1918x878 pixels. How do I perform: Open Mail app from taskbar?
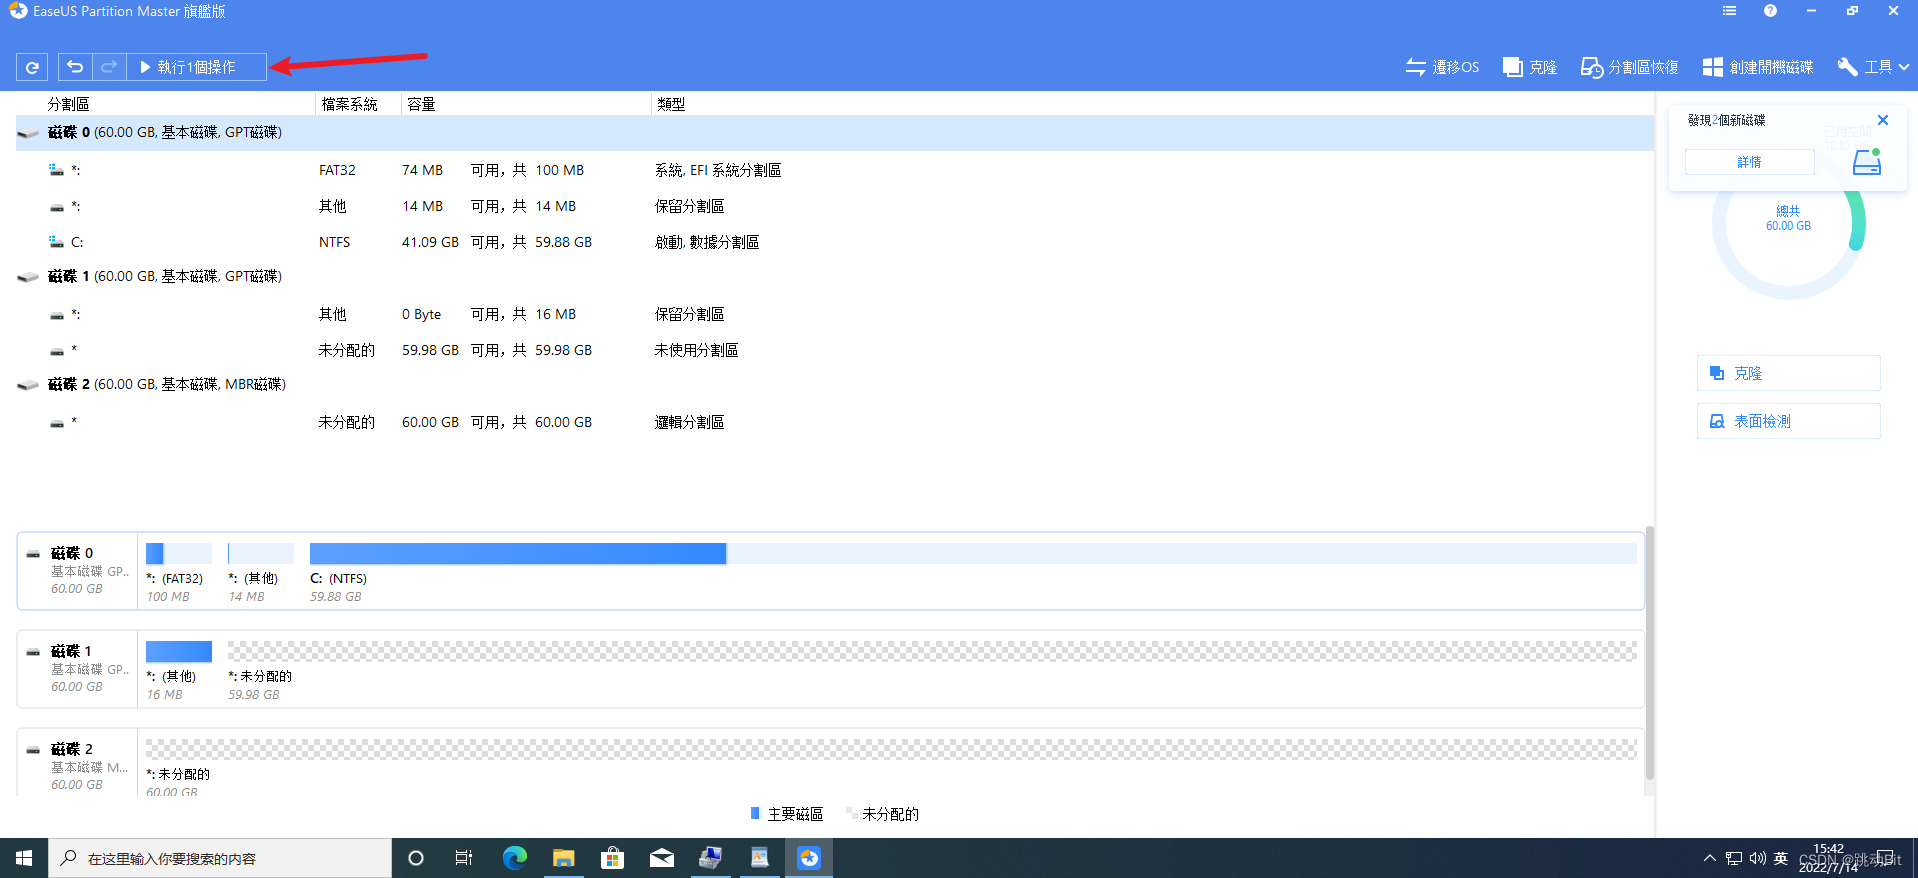click(x=662, y=858)
